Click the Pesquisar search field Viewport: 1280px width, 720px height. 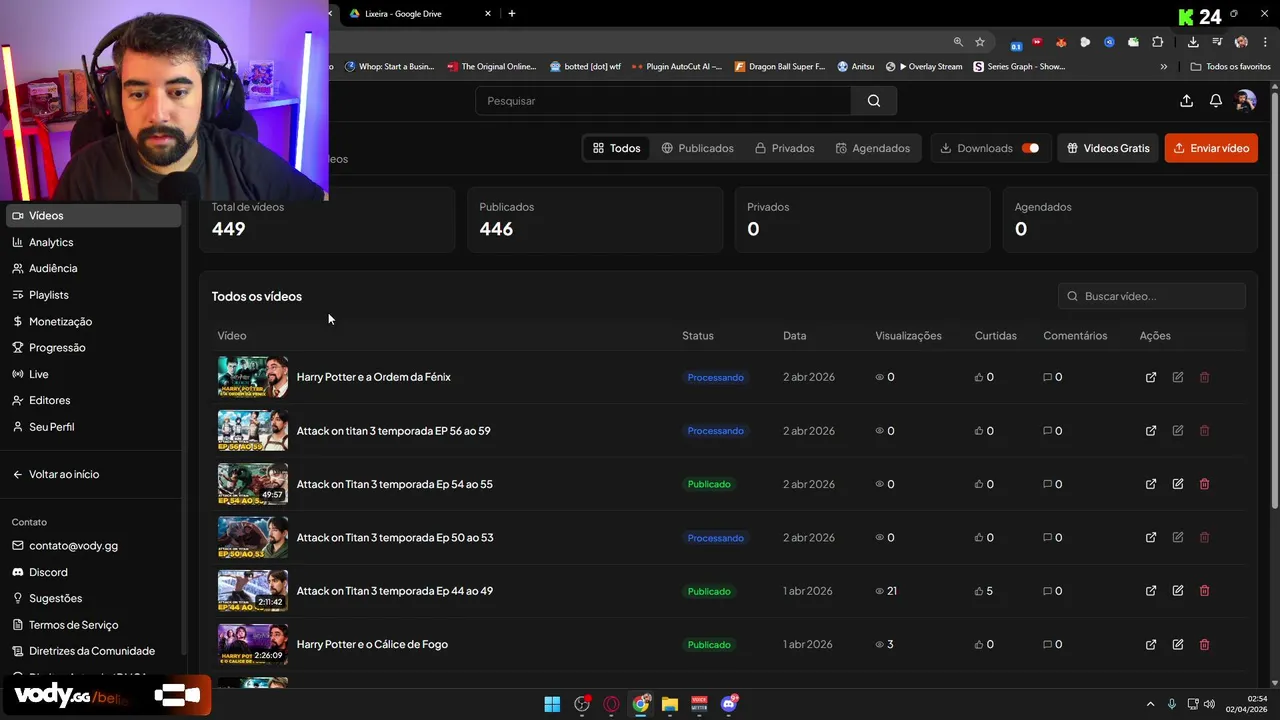point(663,101)
